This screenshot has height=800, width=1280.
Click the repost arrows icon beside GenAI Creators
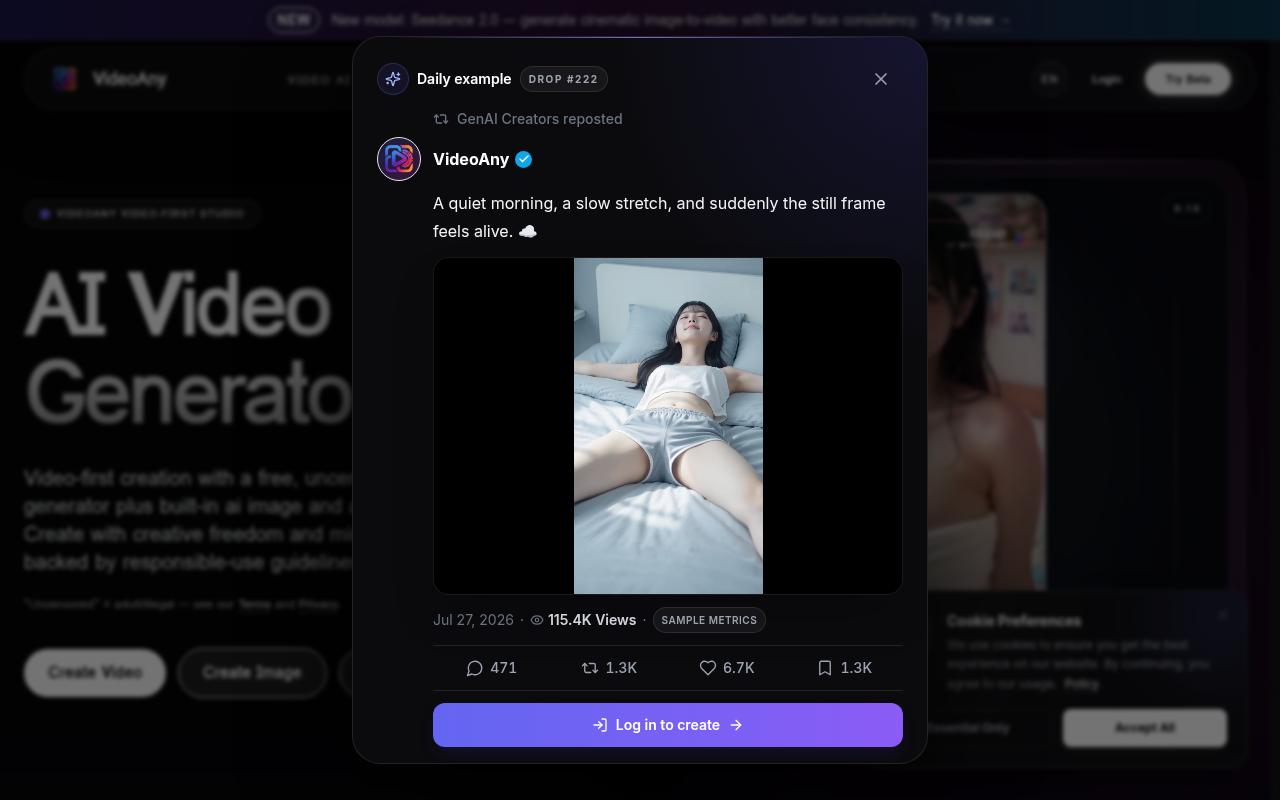(441, 119)
